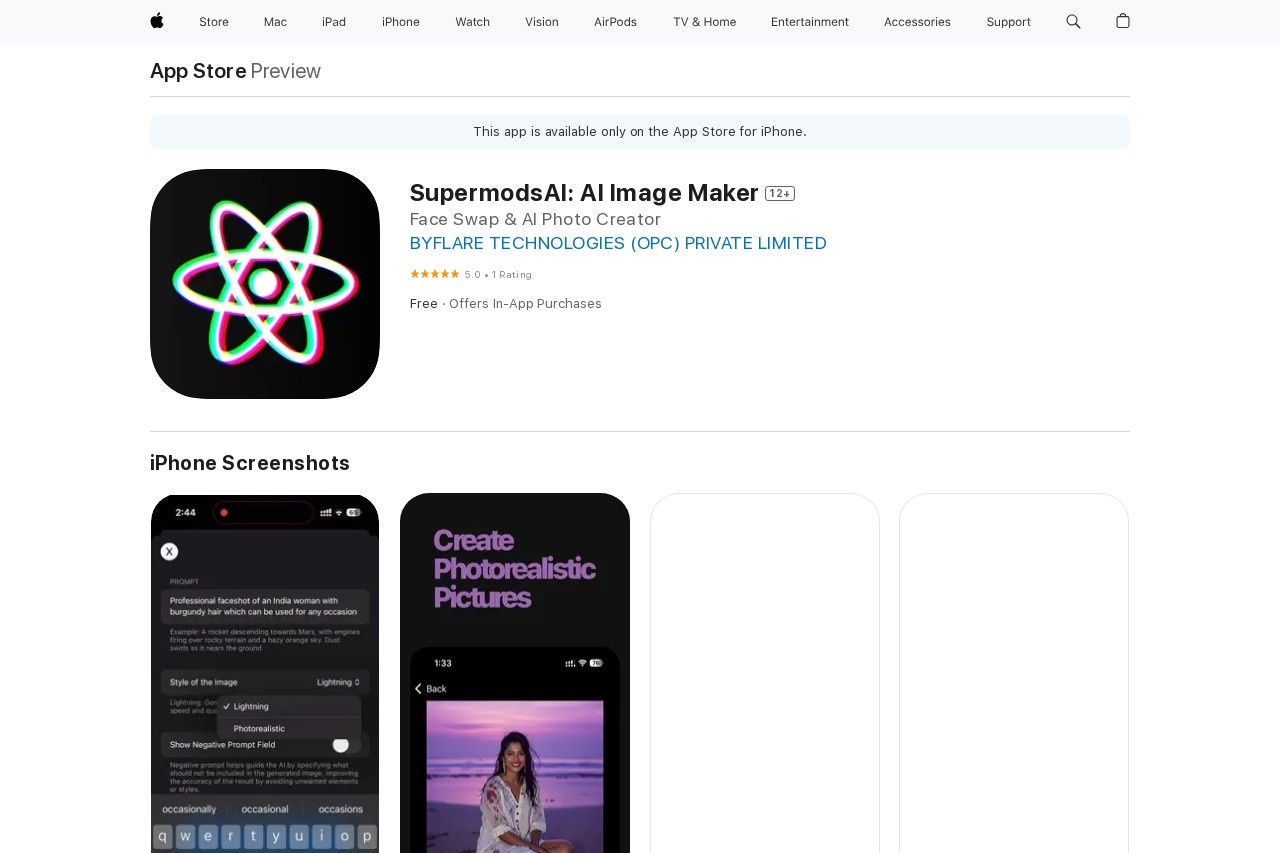
Task: Click the fourth blank screenshot placeholder
Action: 1014,673
